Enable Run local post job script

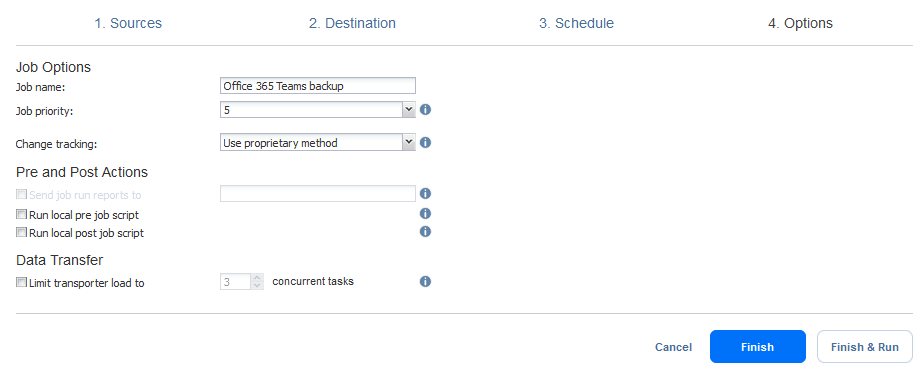coord(22,232)
